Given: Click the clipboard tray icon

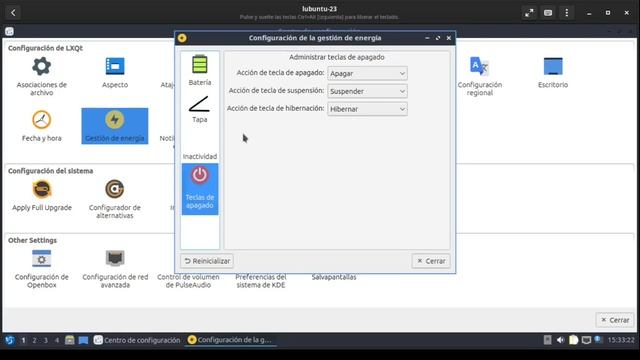Looking at the screenshot, I should coord(573,340).
